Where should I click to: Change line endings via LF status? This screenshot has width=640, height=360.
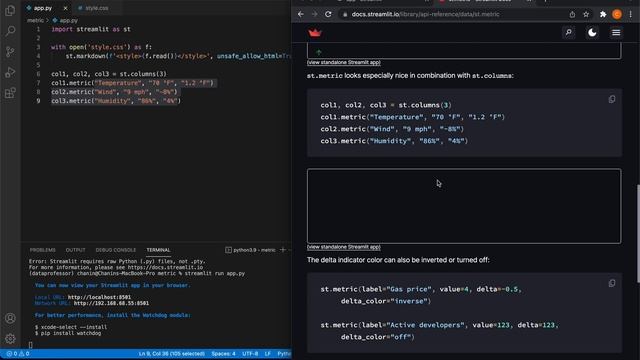tap(268, 354)
